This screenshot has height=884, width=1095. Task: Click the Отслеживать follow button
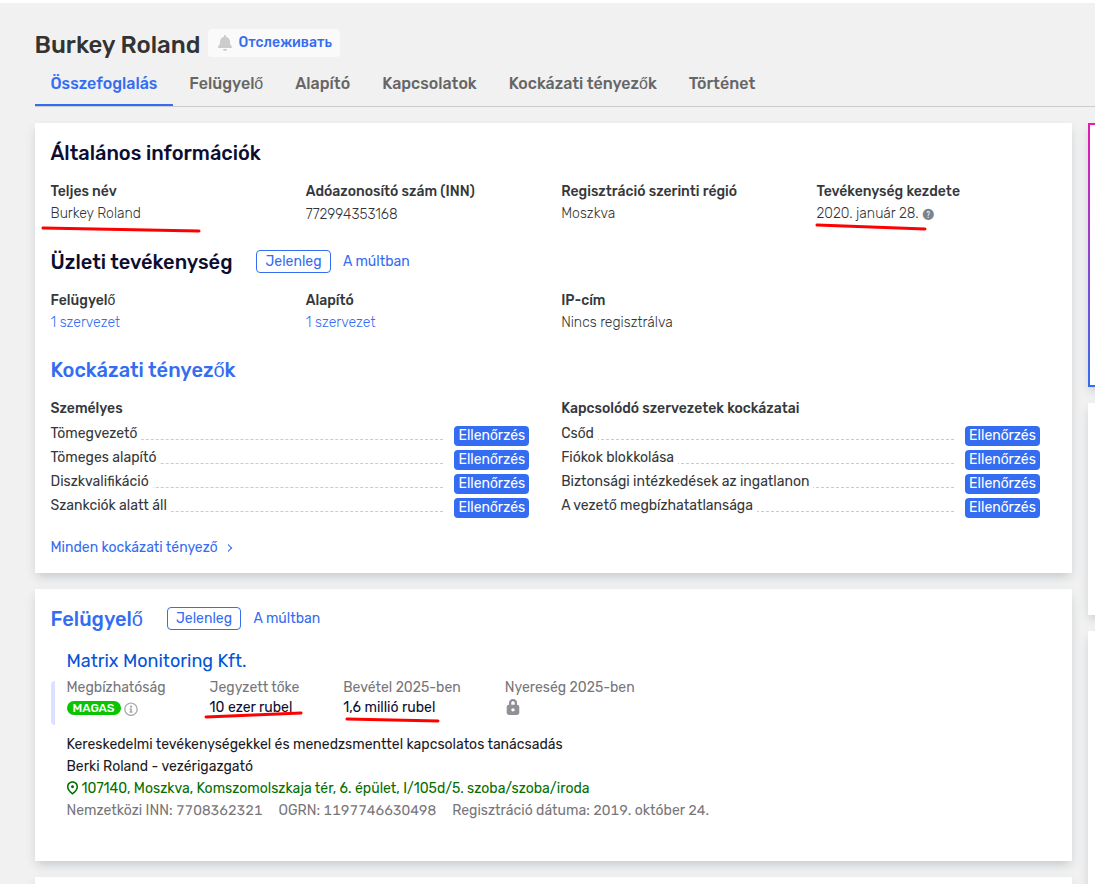pos(274,43)
